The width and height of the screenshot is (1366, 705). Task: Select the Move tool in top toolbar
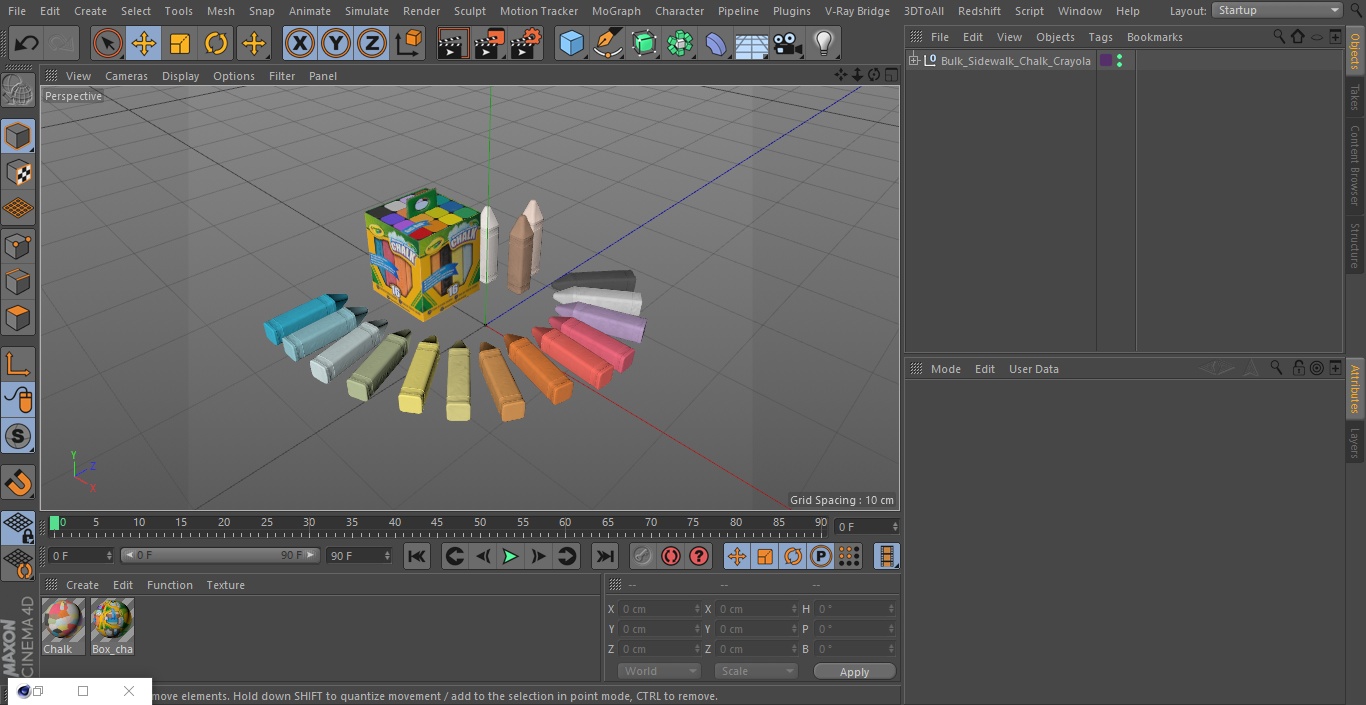tap(144, 43)
